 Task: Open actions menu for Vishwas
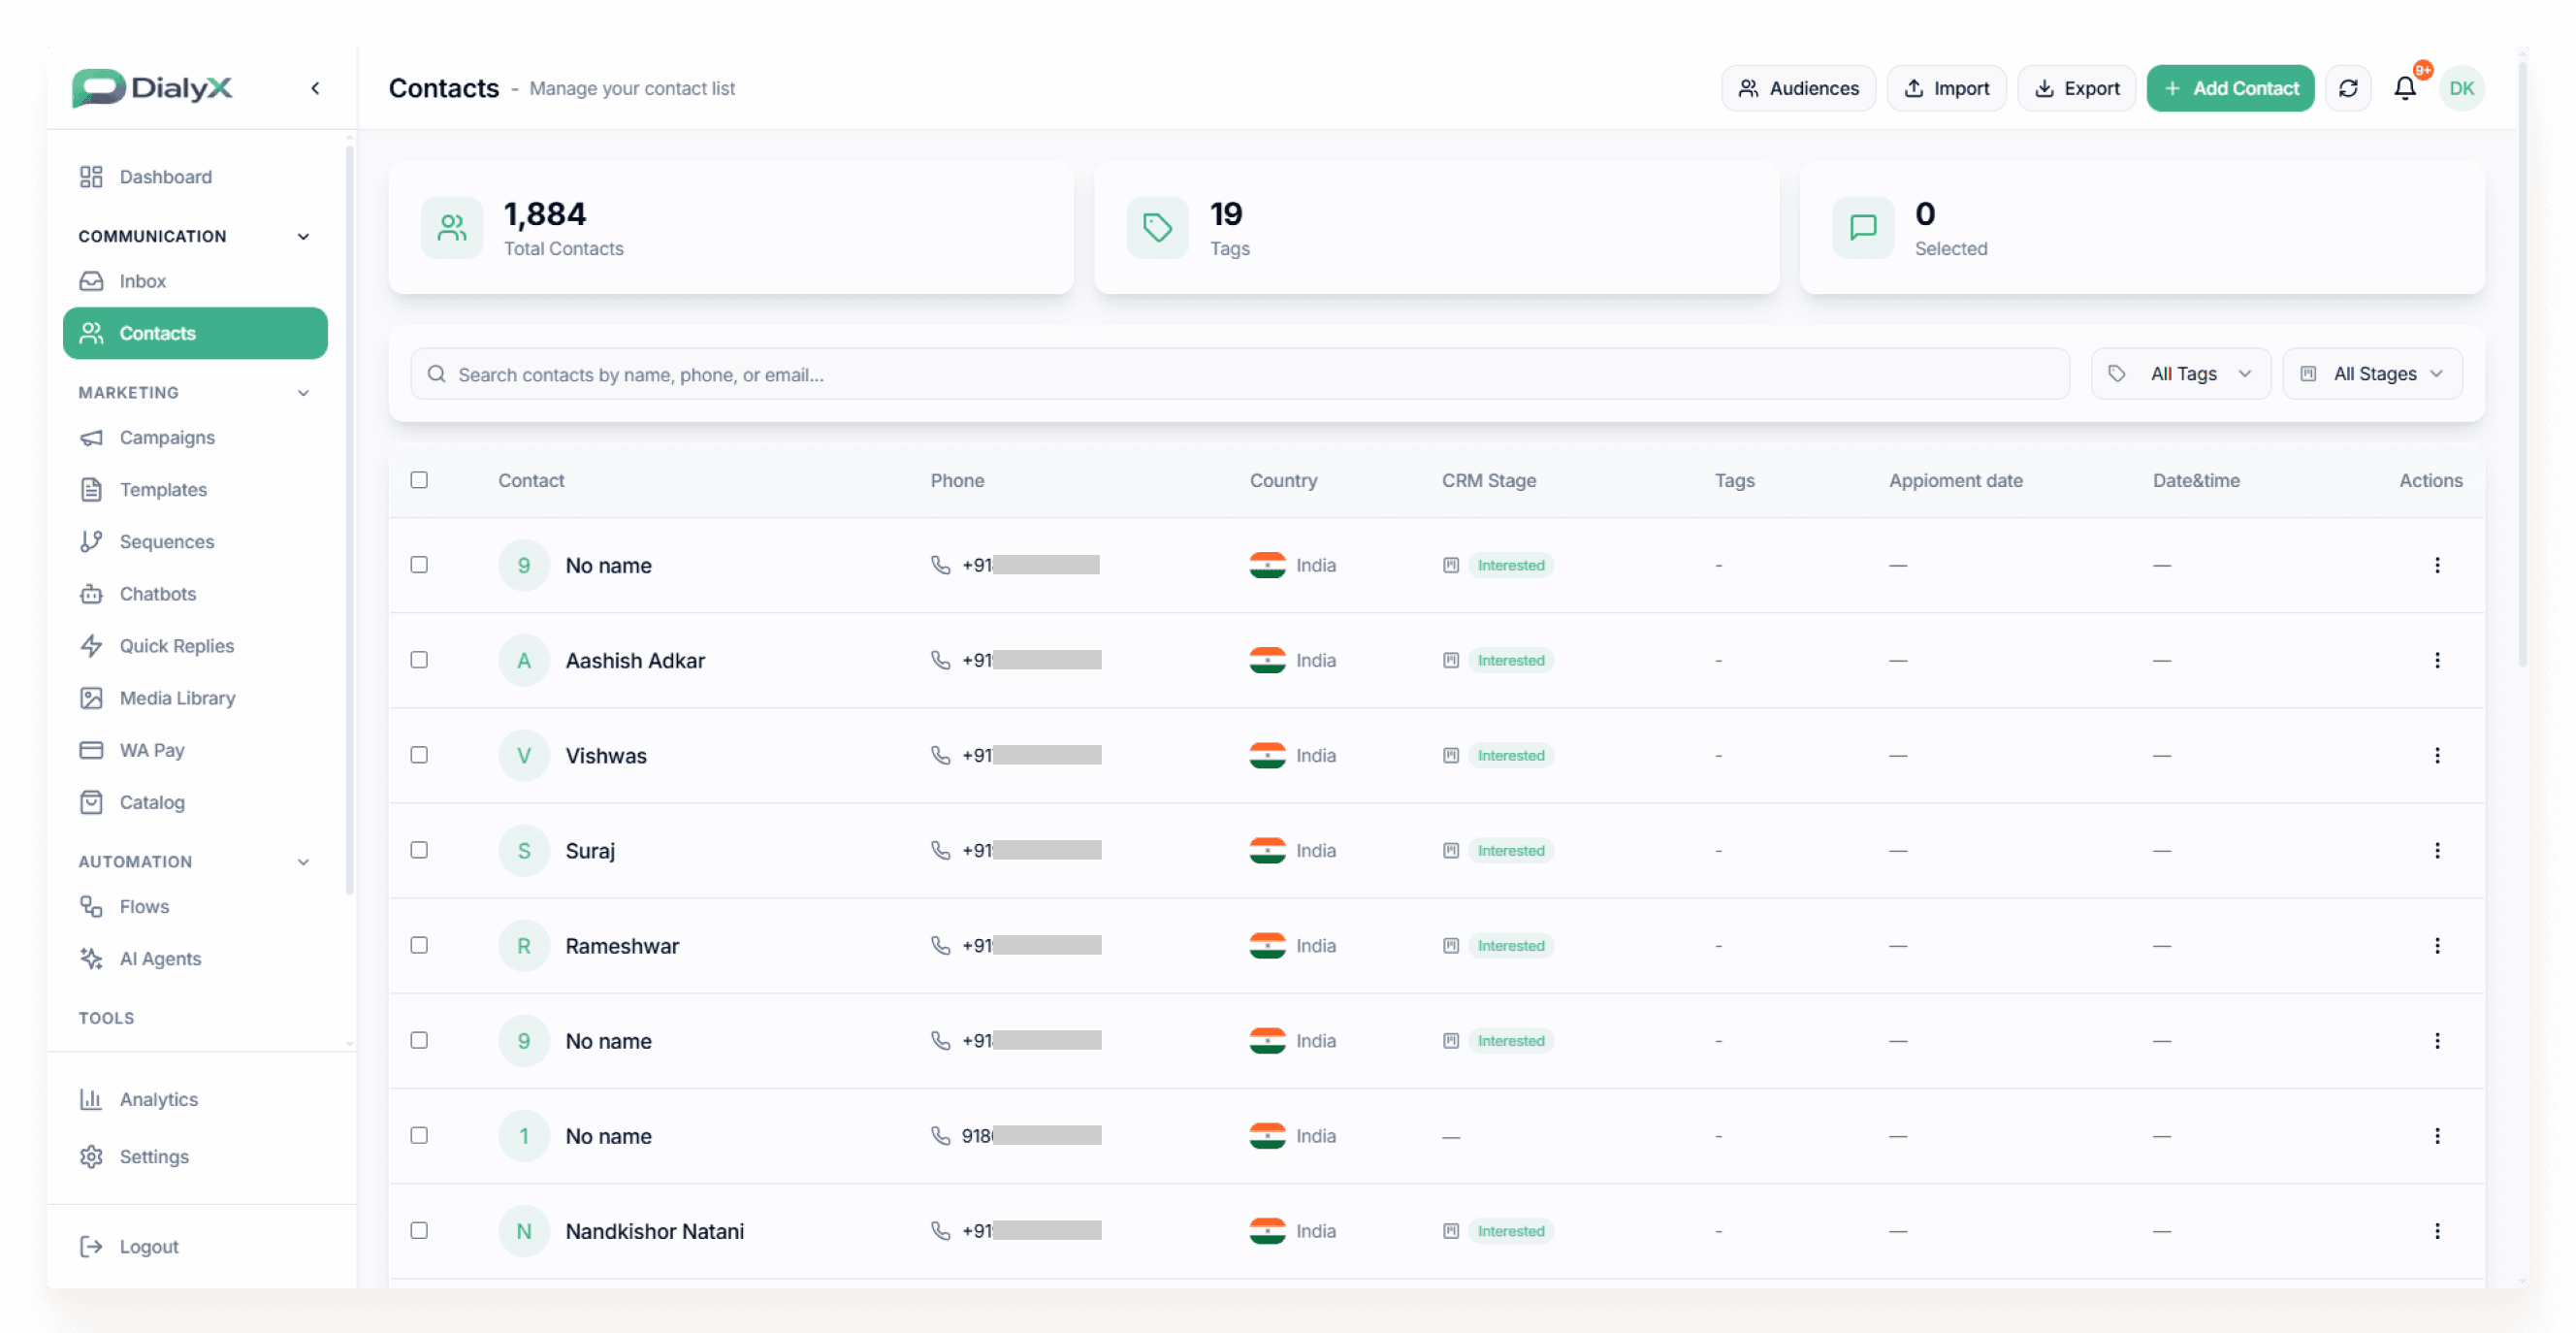click(2436, 755)
